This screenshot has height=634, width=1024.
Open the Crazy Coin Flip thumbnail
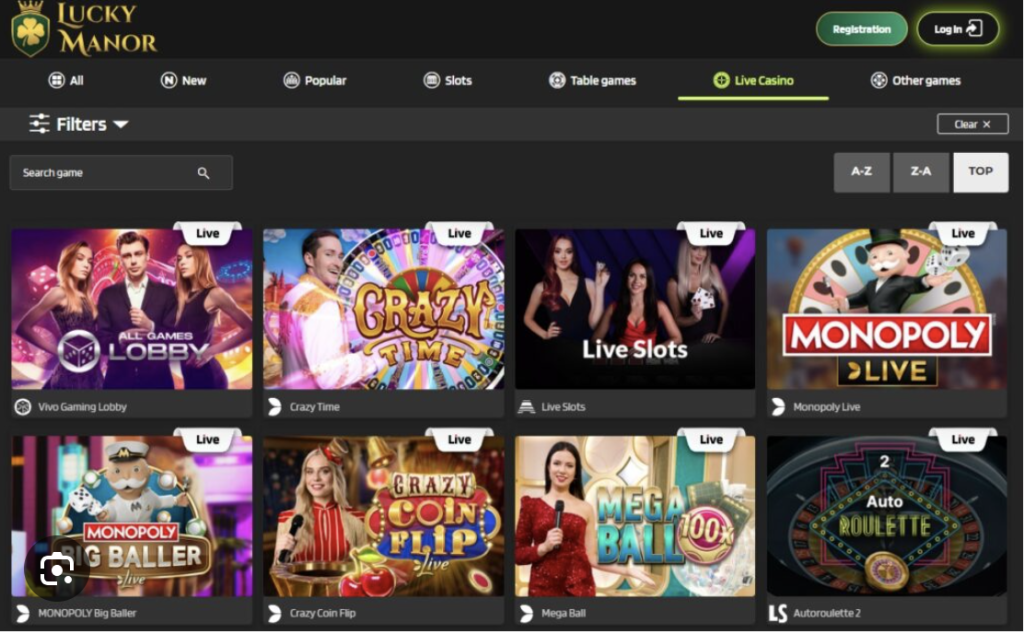tap(383, 516)
